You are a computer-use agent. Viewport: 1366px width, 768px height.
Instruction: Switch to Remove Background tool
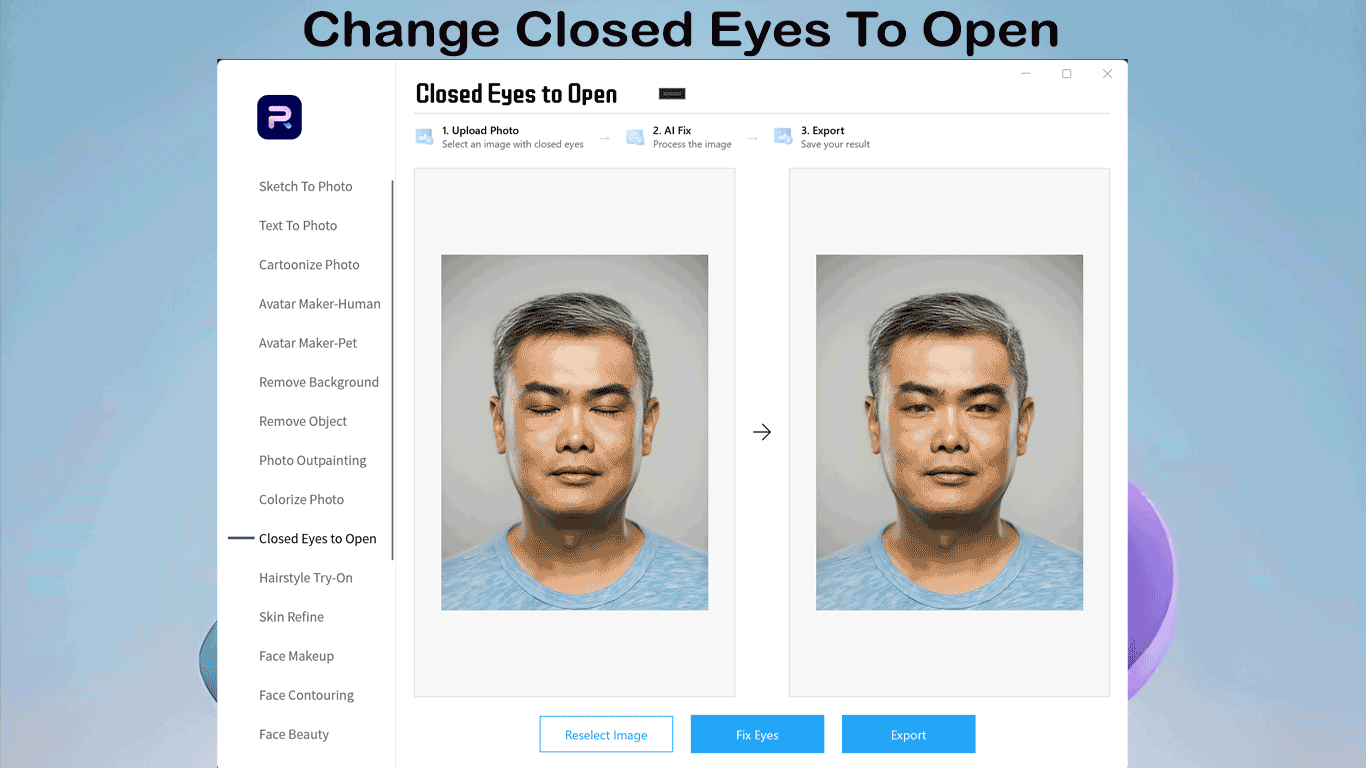point(318,382)
